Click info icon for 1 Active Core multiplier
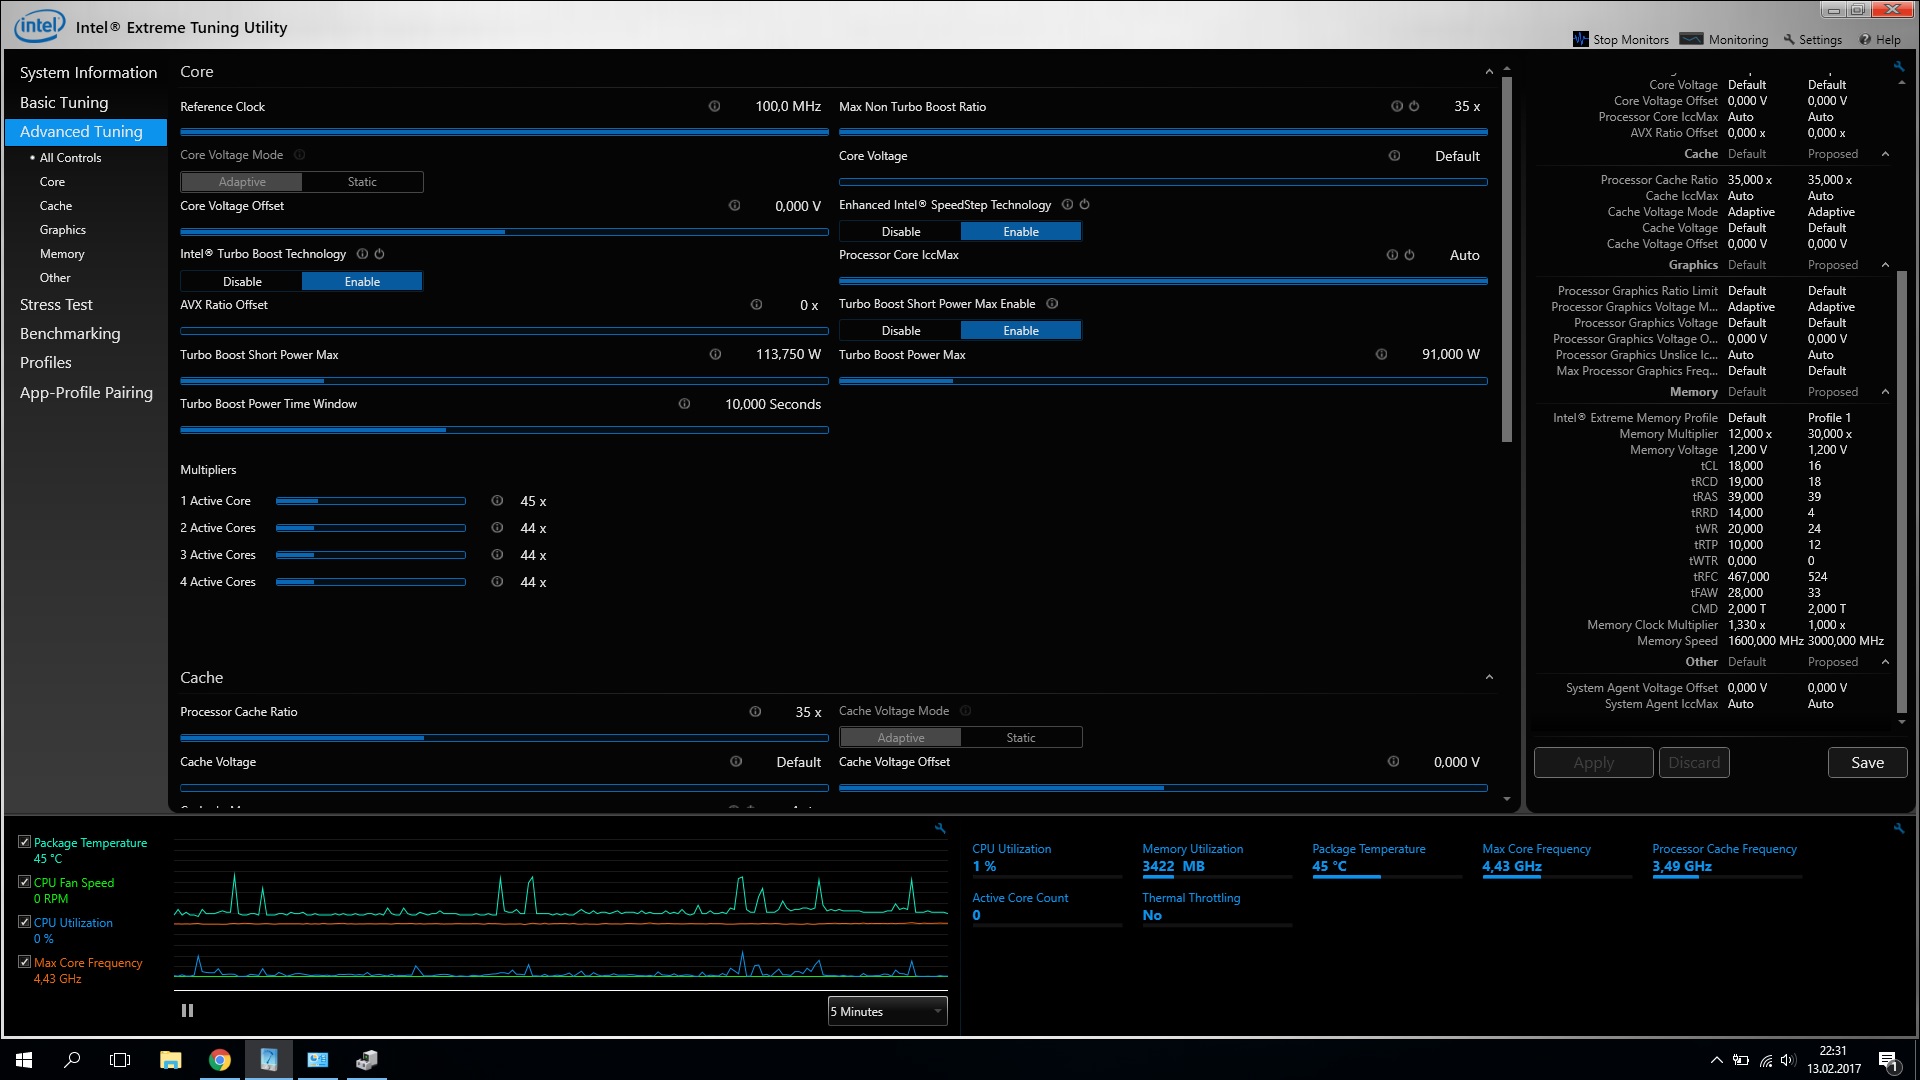Viewport: 1920px width, 1080px height. tap(497, 500)
